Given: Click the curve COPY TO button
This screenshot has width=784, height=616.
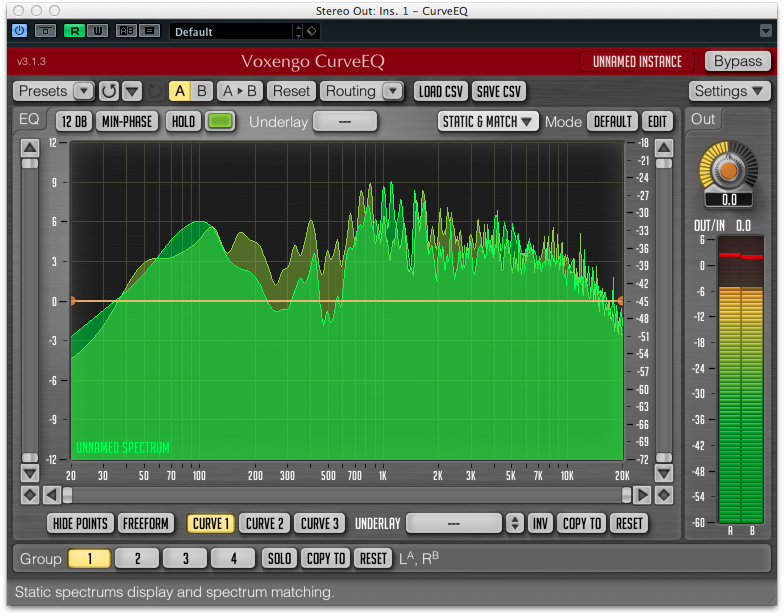Looking at the screenshot, I should 582,524.
